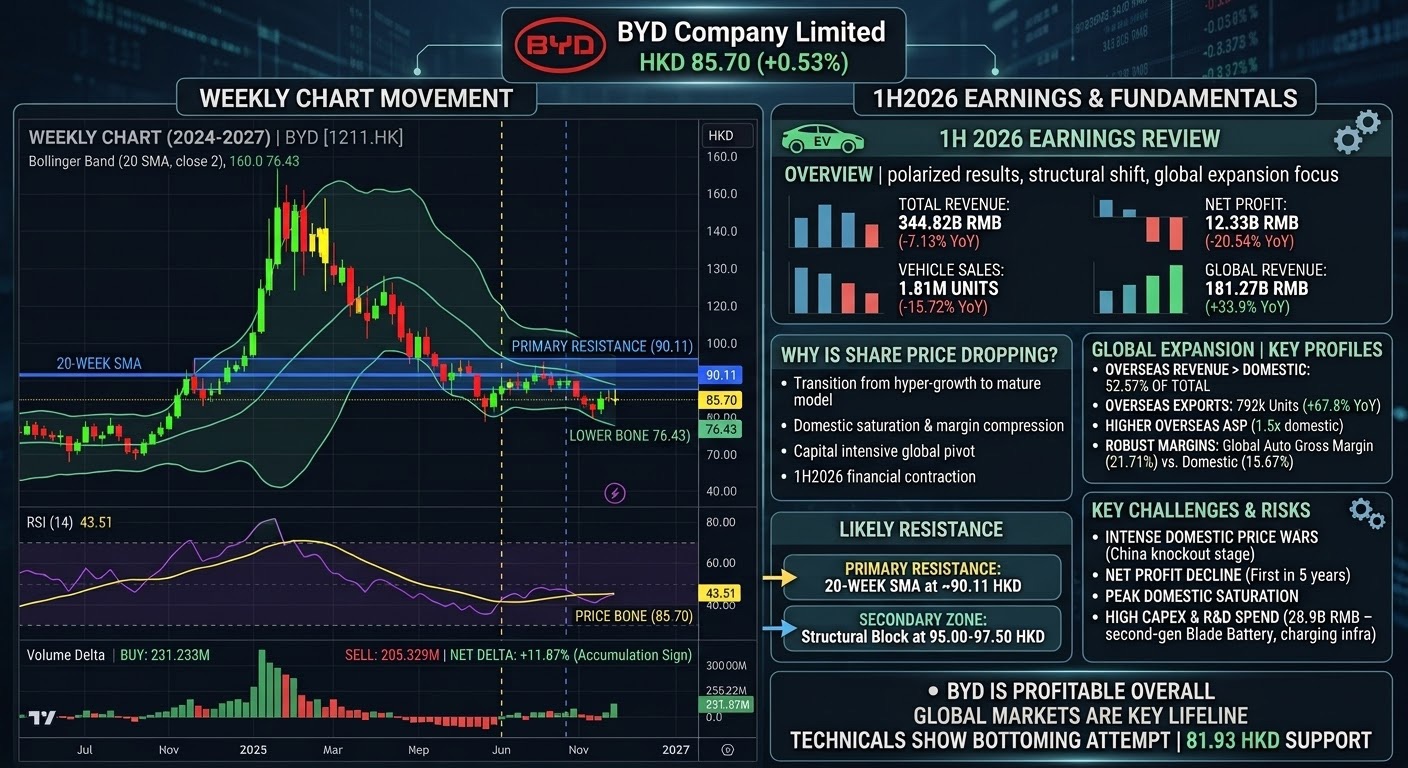Viewport: 1408px width, 768px height.
Task: Click the Why Is Share Price Dropping heading
Action: (x=918, y=355)
